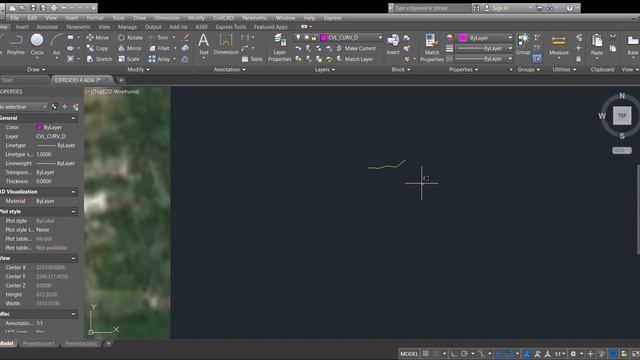The width and height of the screenshot is (640, 360).
Task: Expand the Draw panel
Action: (x=36, y=69)
